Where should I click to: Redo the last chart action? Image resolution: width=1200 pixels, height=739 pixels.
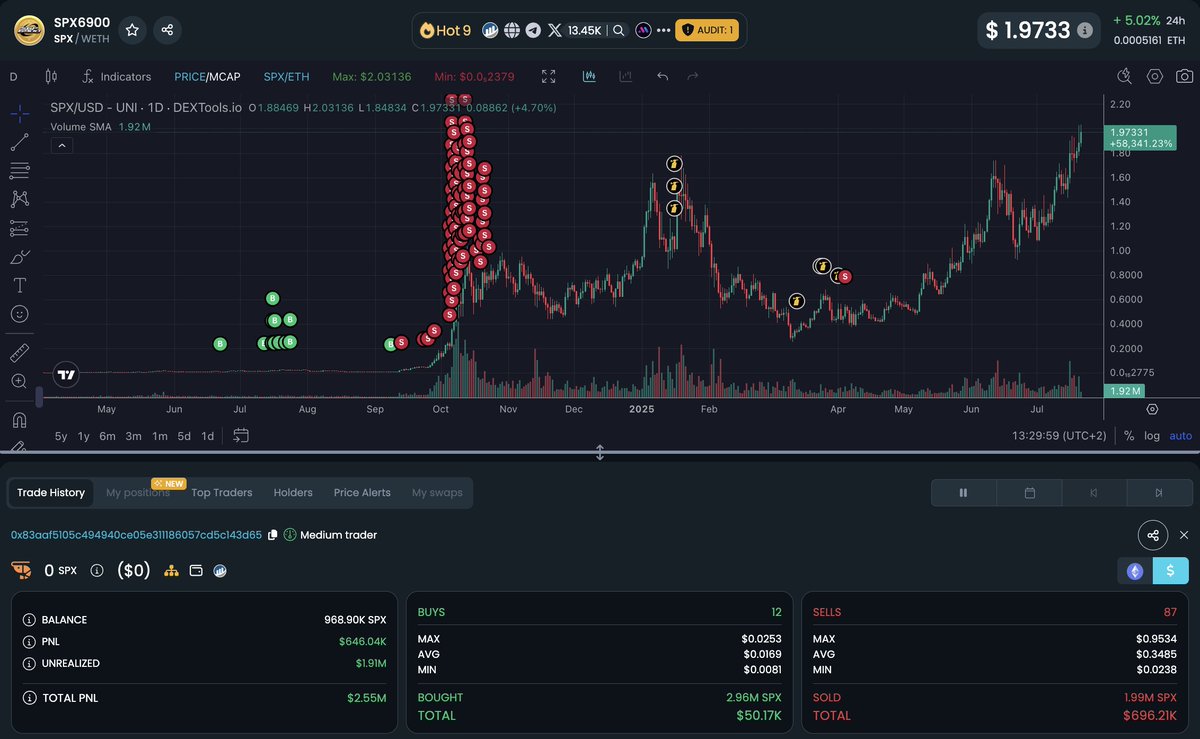point(693,76)
